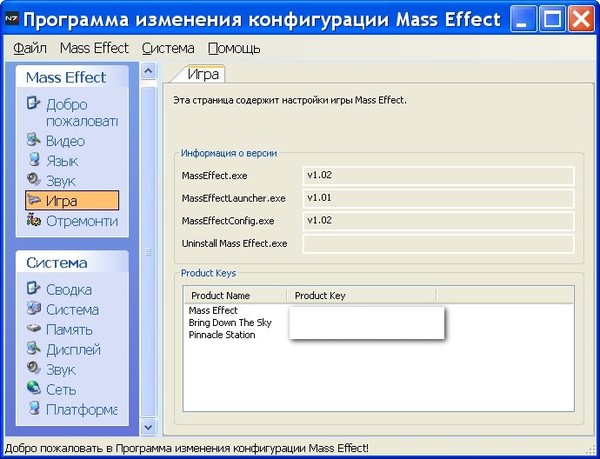Open the Дисплей system page
This screenshot has width=600, height=459.
(x=73, y=350)
